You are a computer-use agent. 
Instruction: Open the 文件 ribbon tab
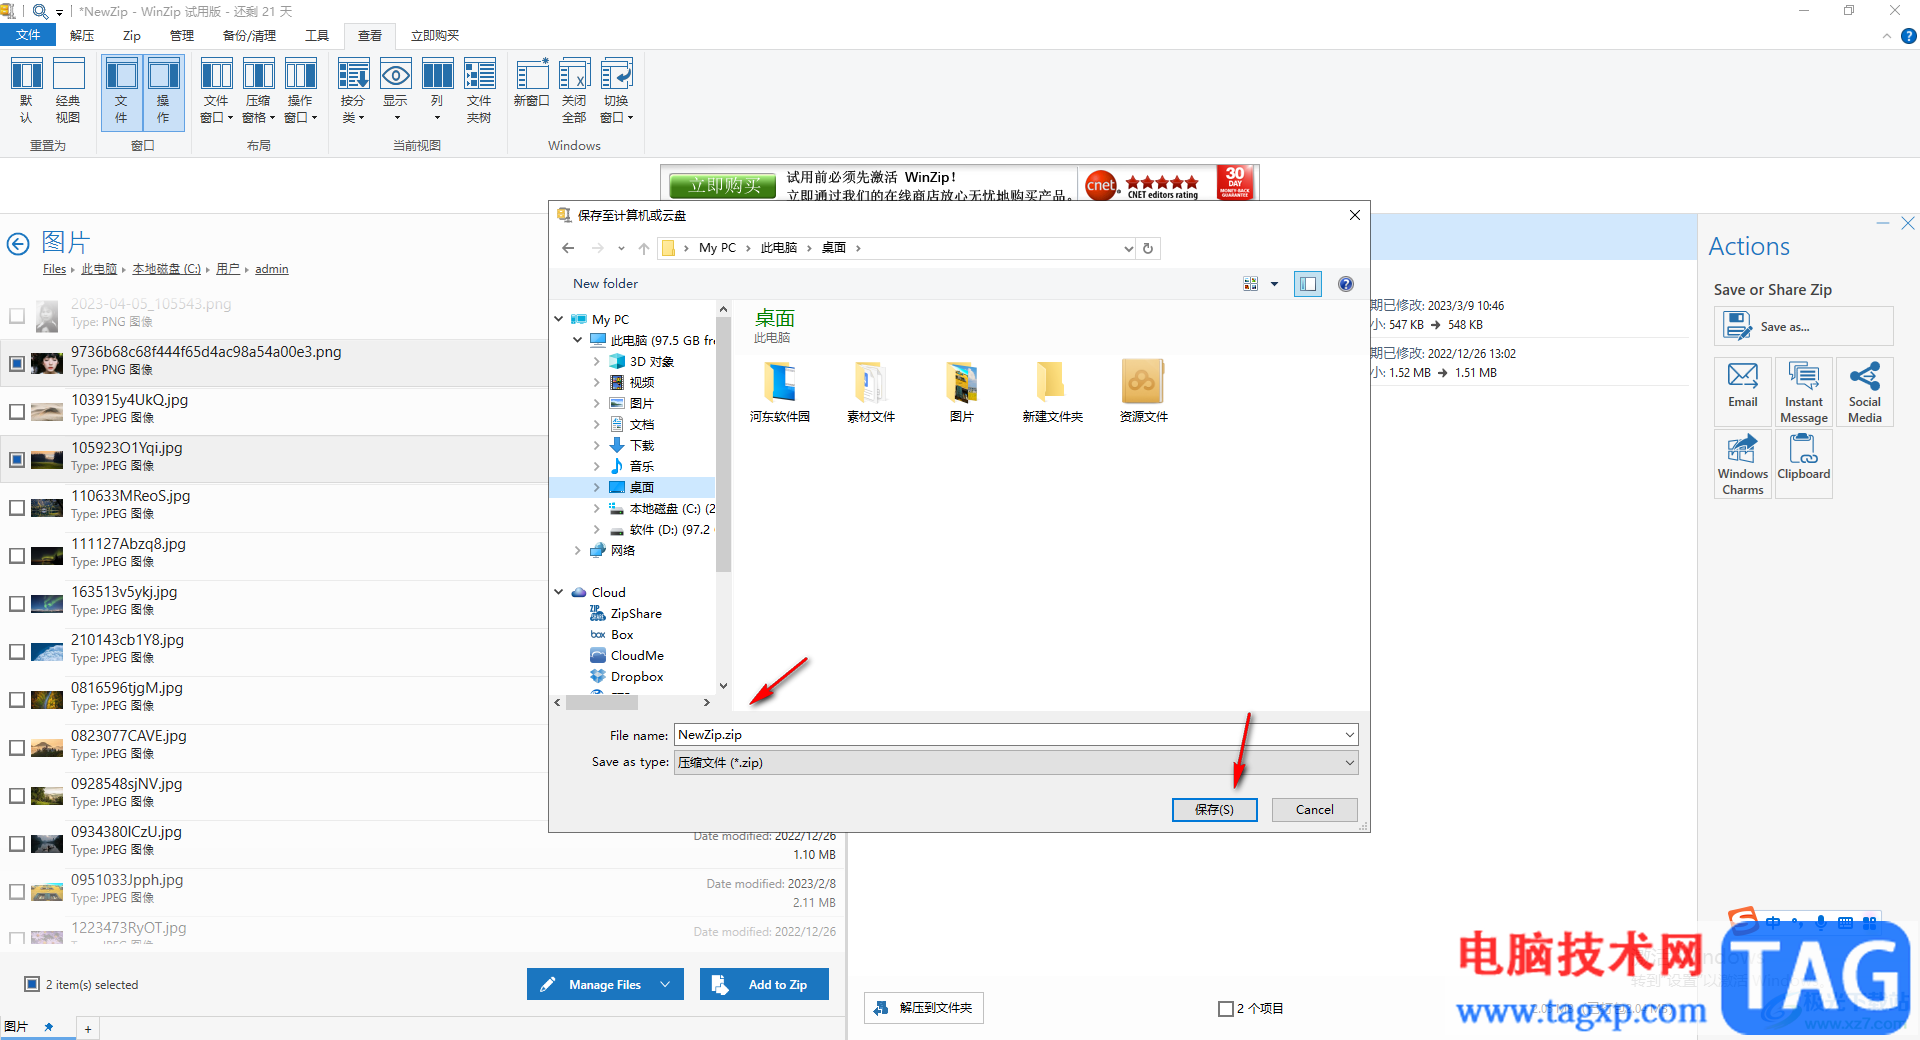pos(29,35)
